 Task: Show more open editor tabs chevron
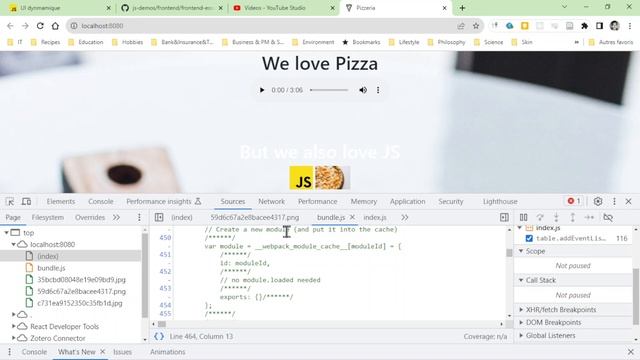point(404,218)
